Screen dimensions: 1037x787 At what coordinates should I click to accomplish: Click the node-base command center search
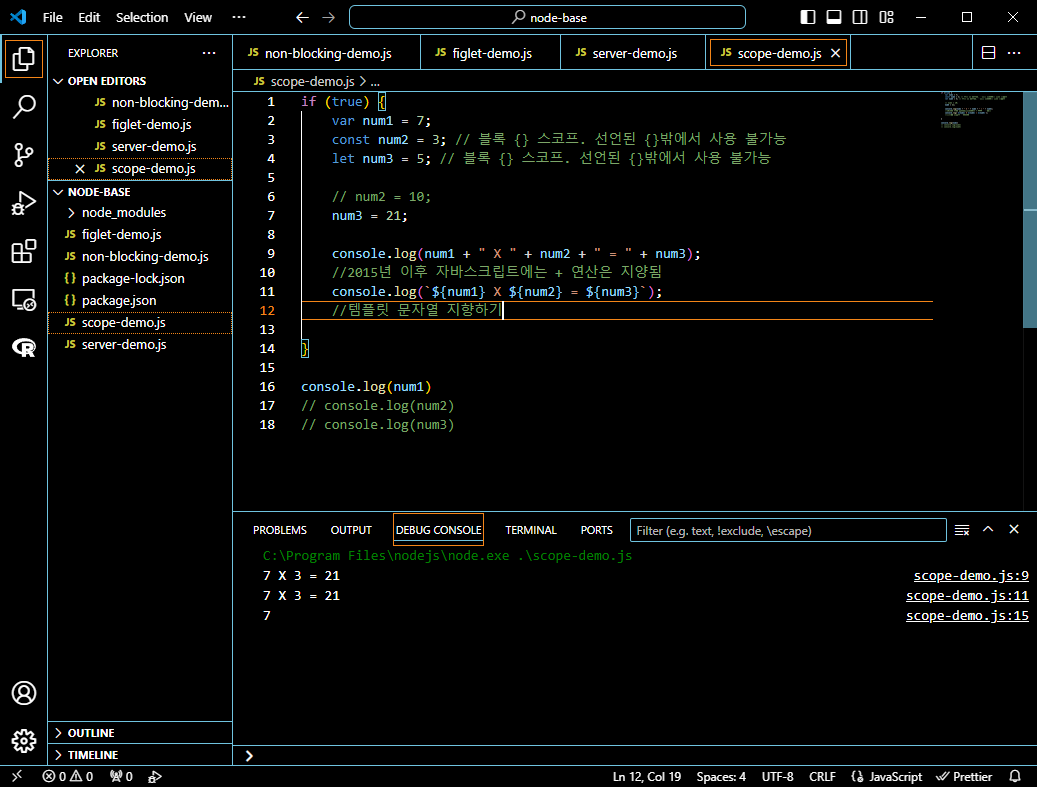(x=547, y=17)
